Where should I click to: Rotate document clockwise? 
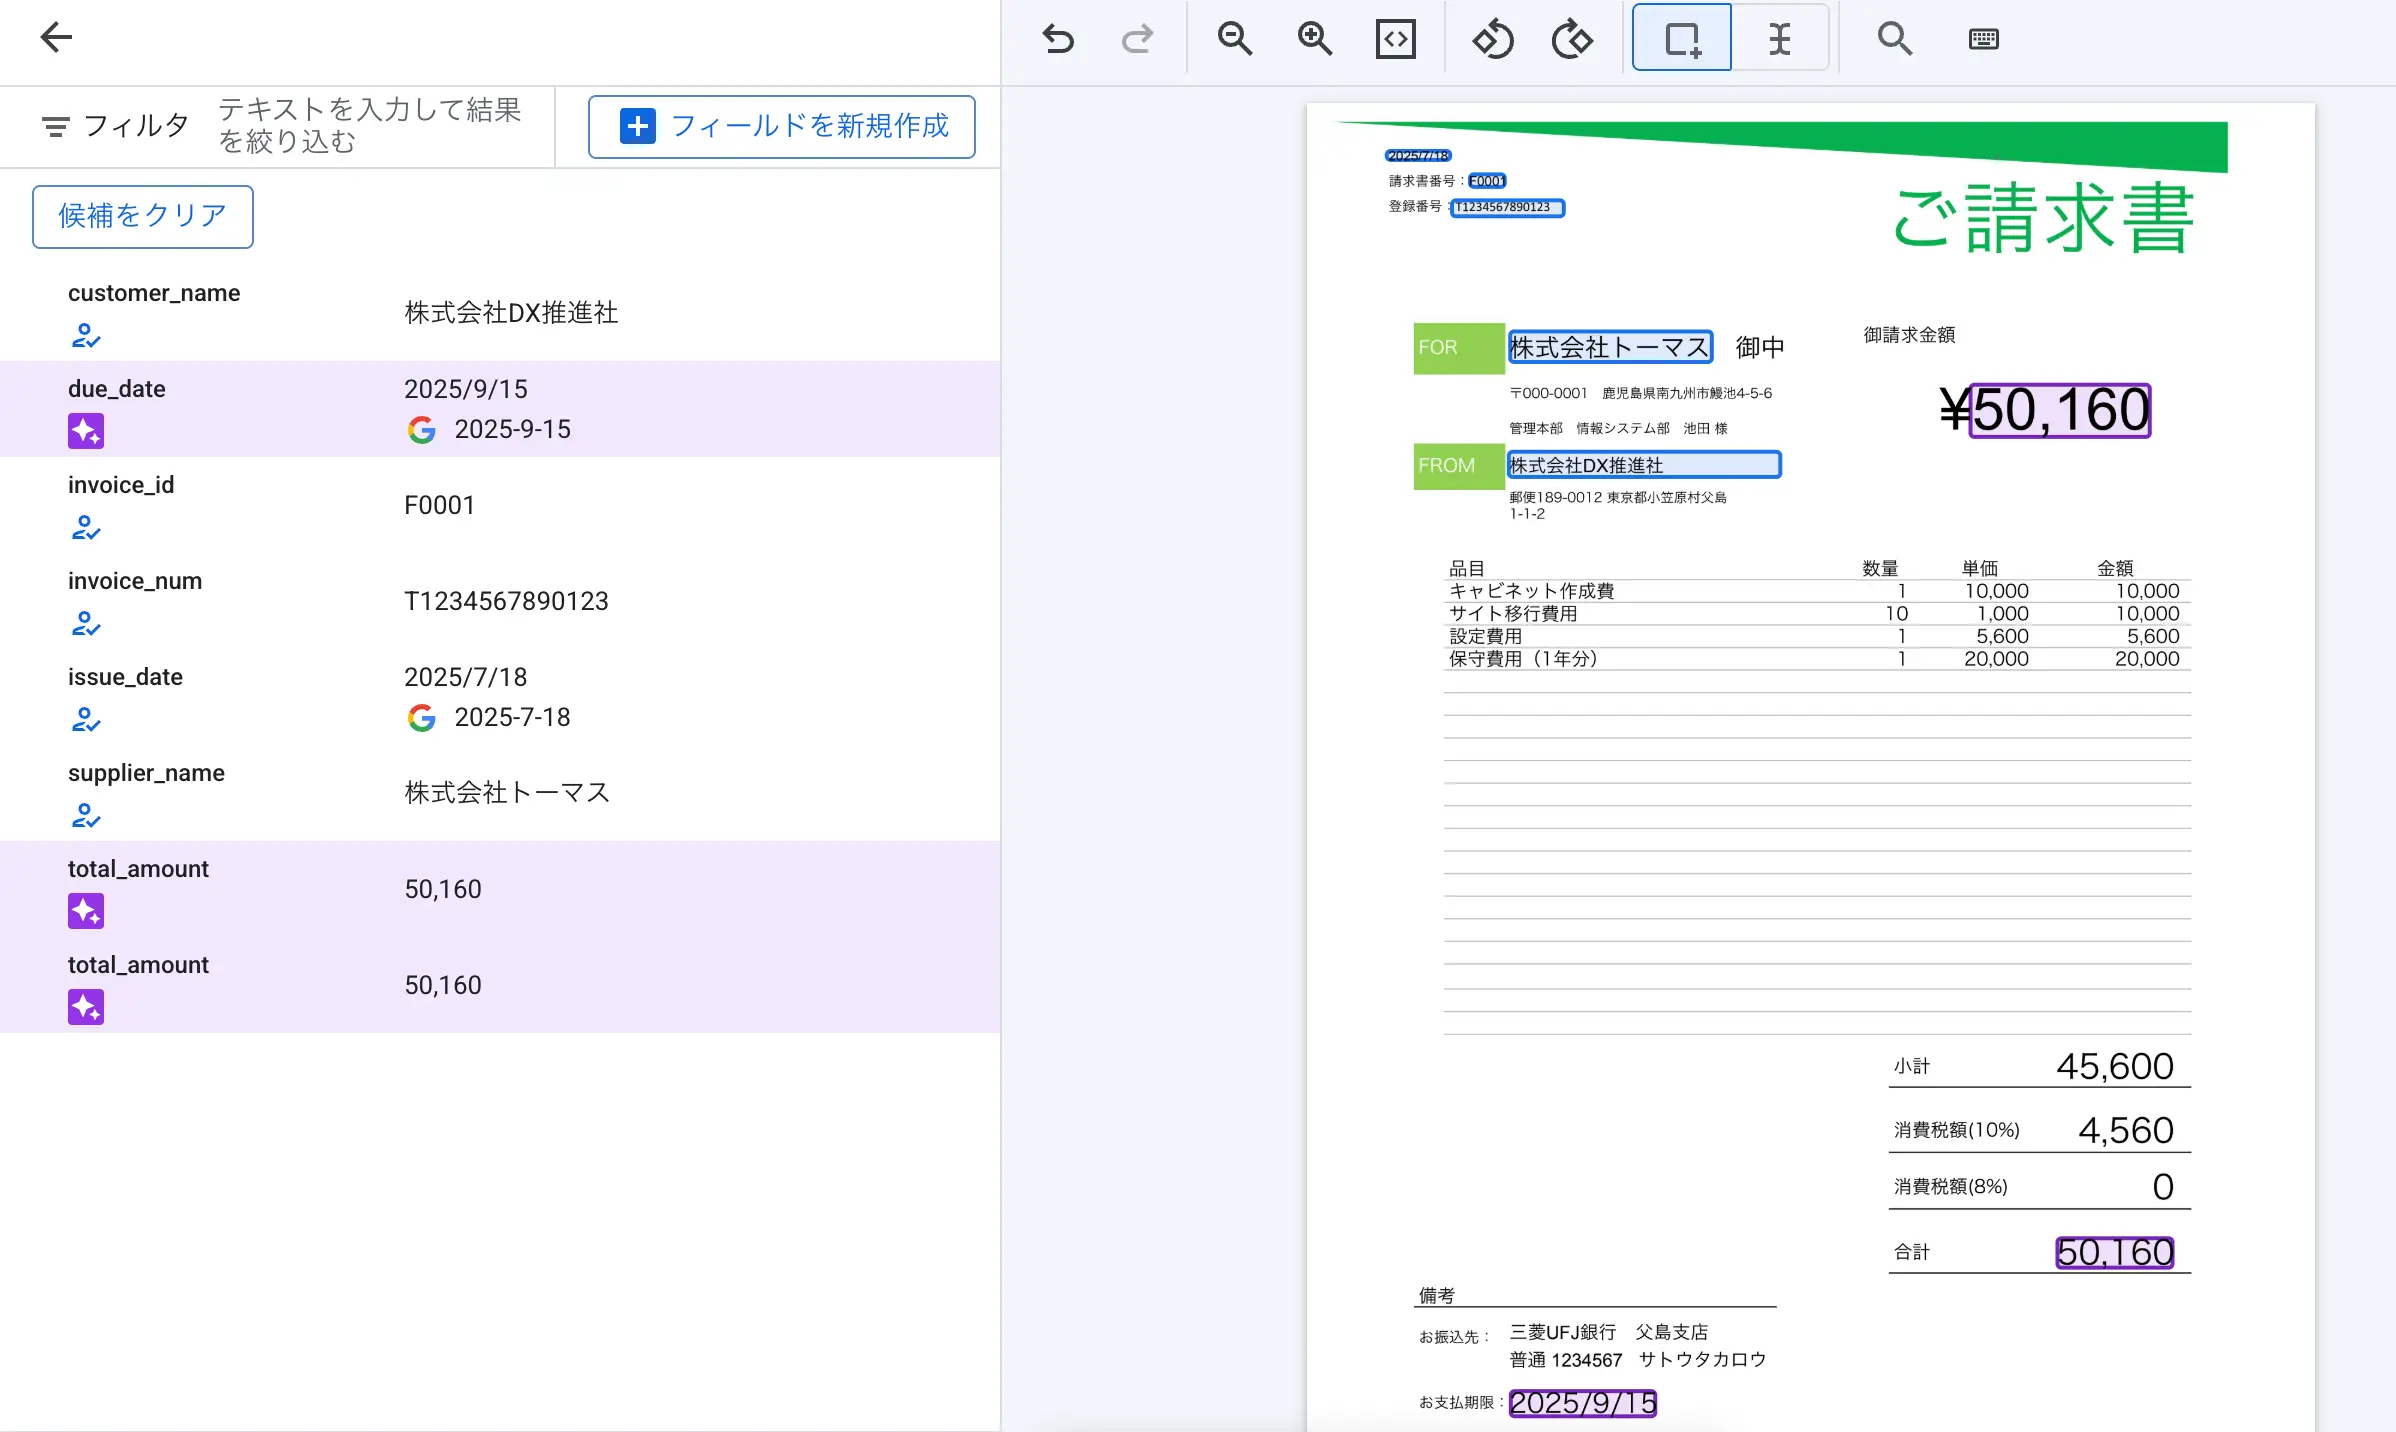[x=1572, y=39]
